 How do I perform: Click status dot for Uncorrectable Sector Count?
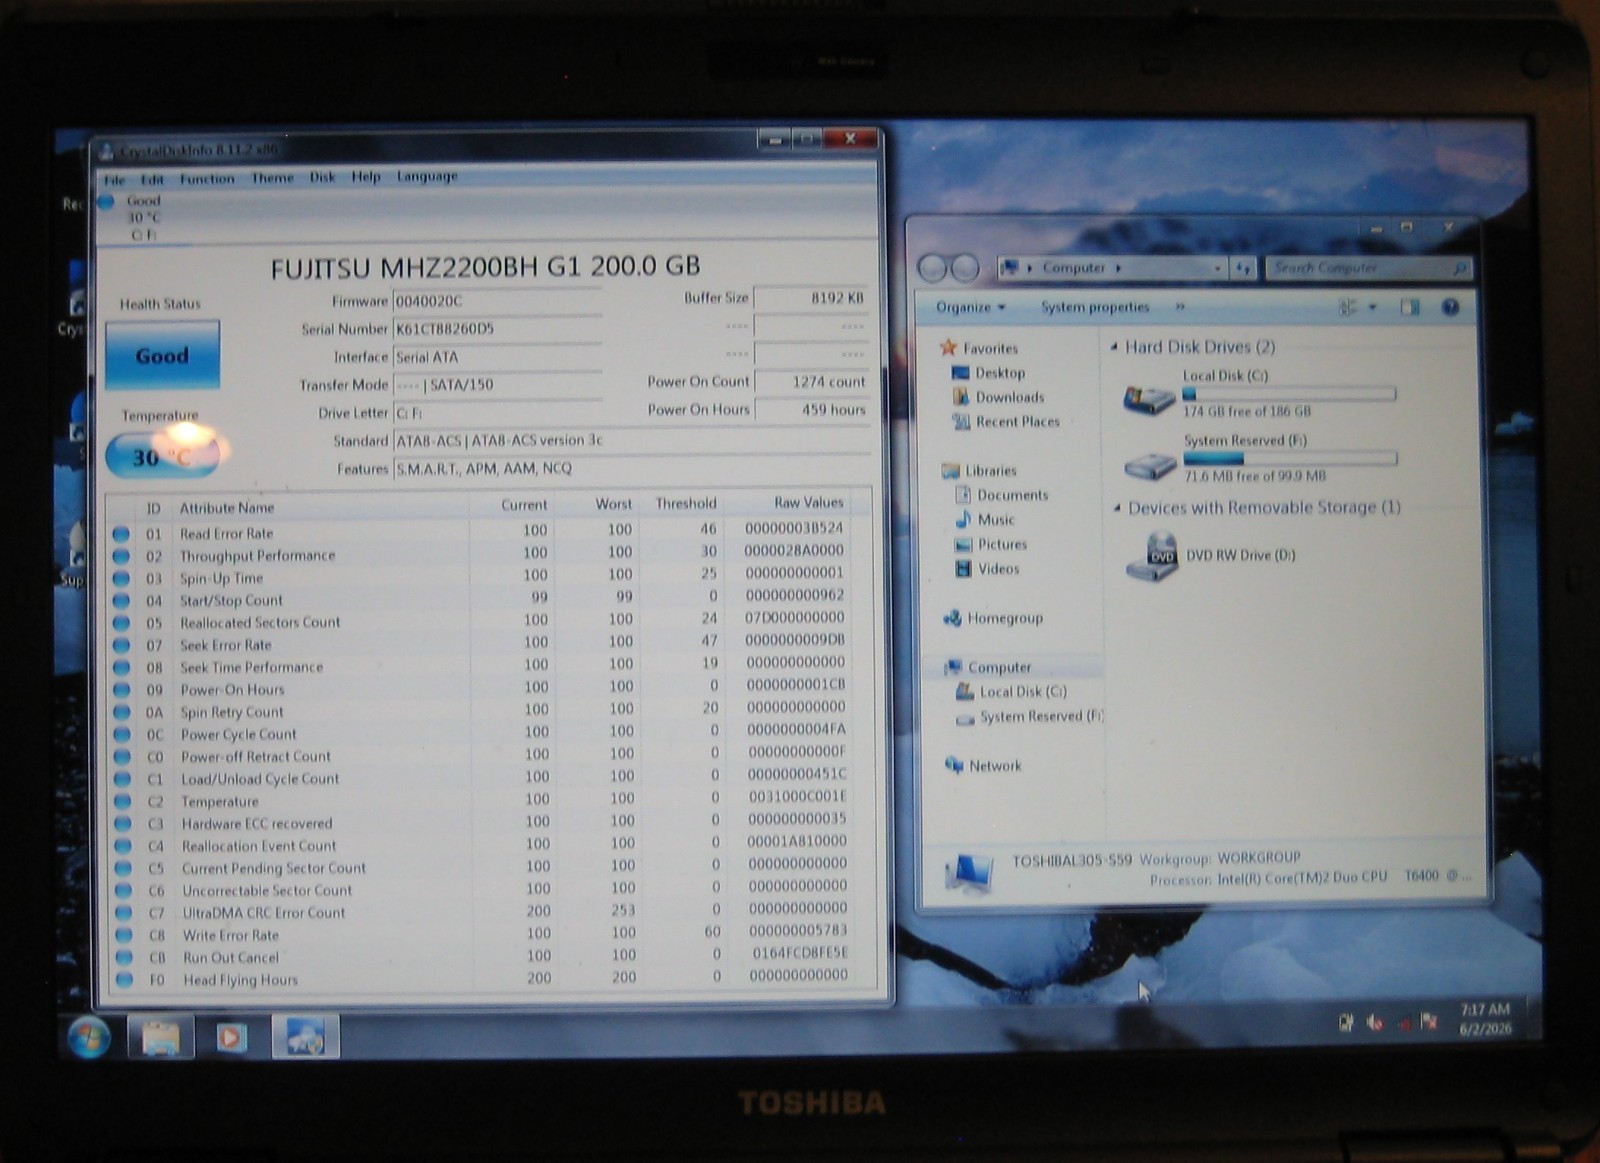124,890
